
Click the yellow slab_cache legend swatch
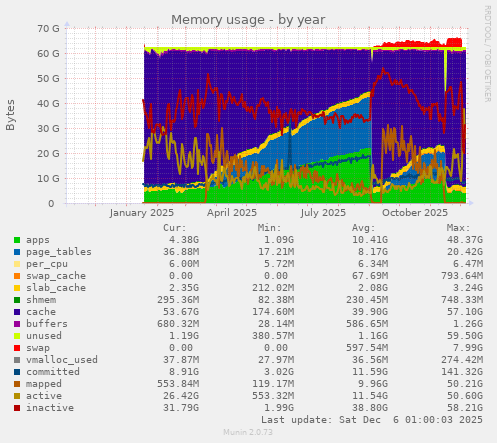17,288
